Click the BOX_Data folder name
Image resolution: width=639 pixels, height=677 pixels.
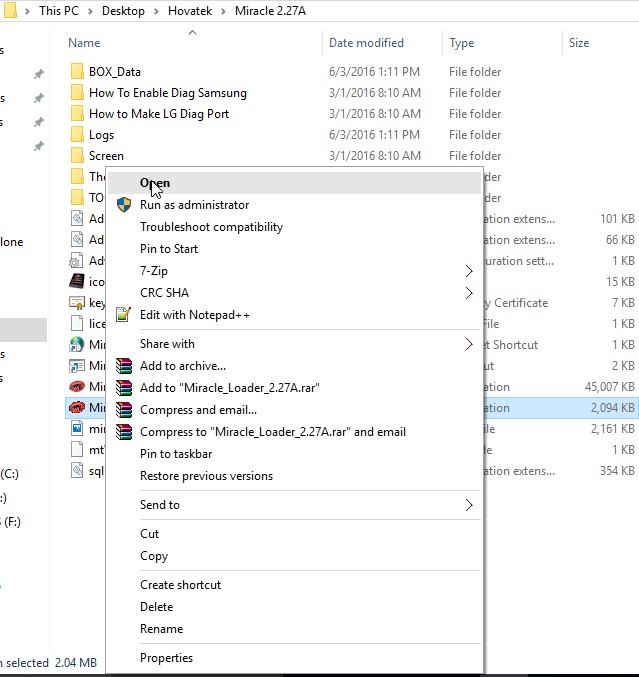[115, 72]
